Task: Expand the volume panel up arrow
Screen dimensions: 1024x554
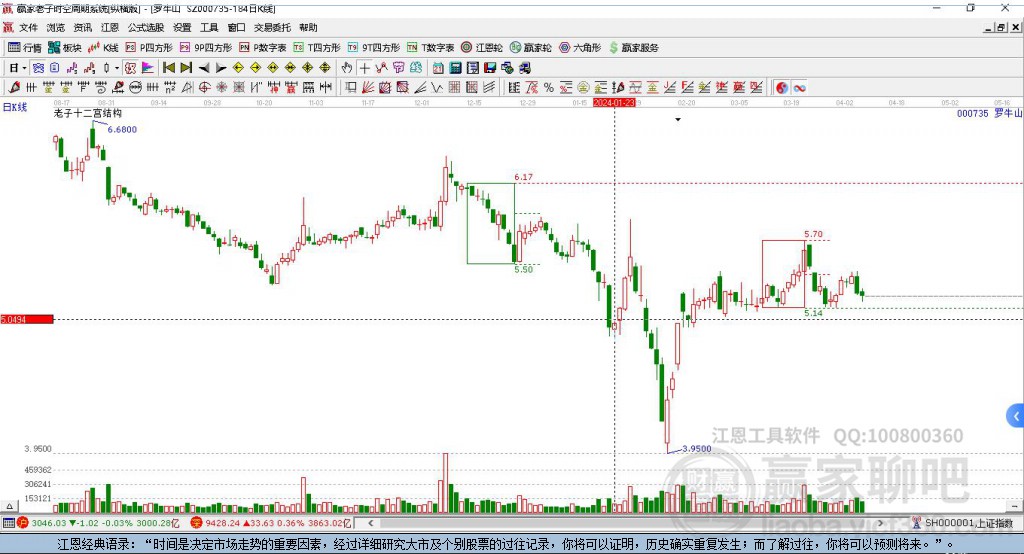Action: coord(9,506)
